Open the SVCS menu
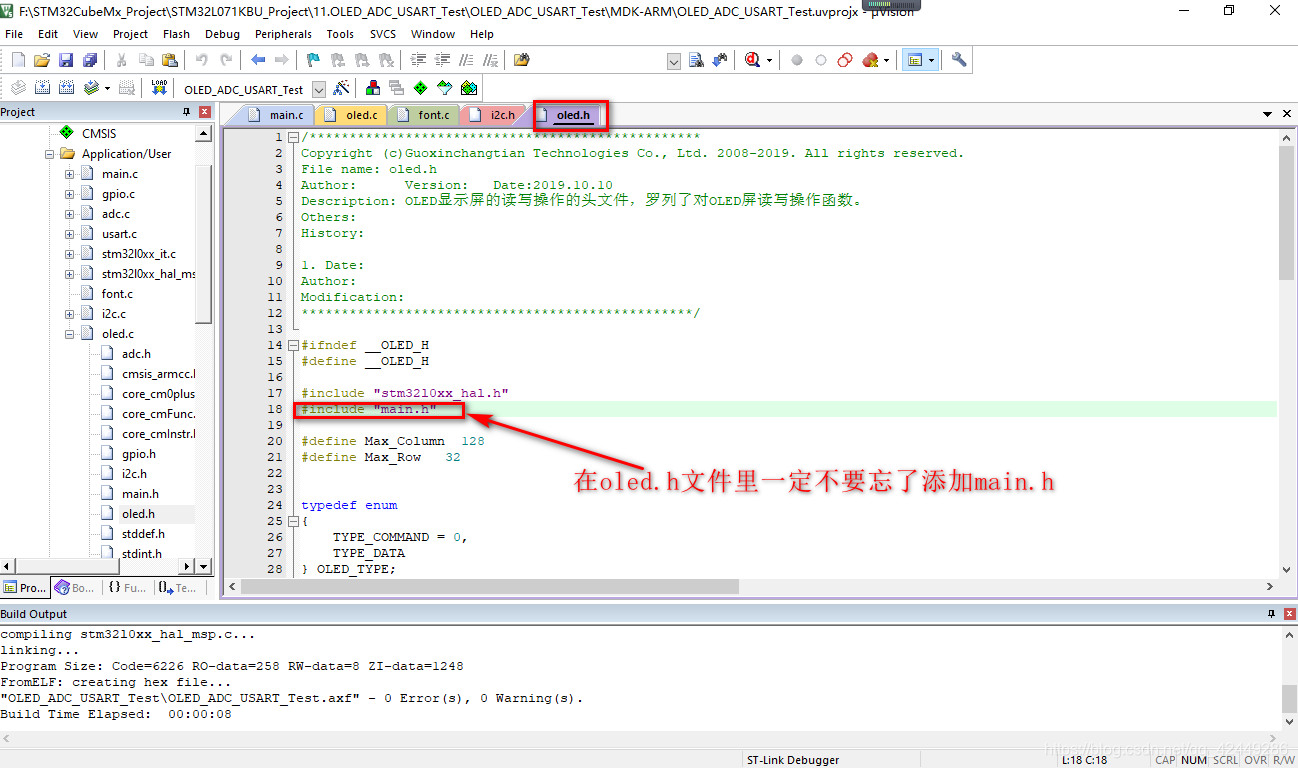 383,34
